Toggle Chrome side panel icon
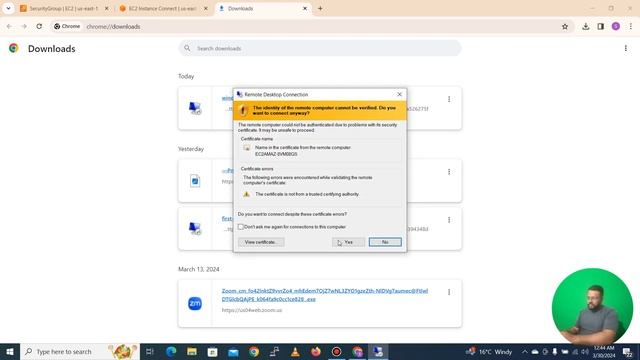This screenshot has height=360, width=640. click(601, 27)
